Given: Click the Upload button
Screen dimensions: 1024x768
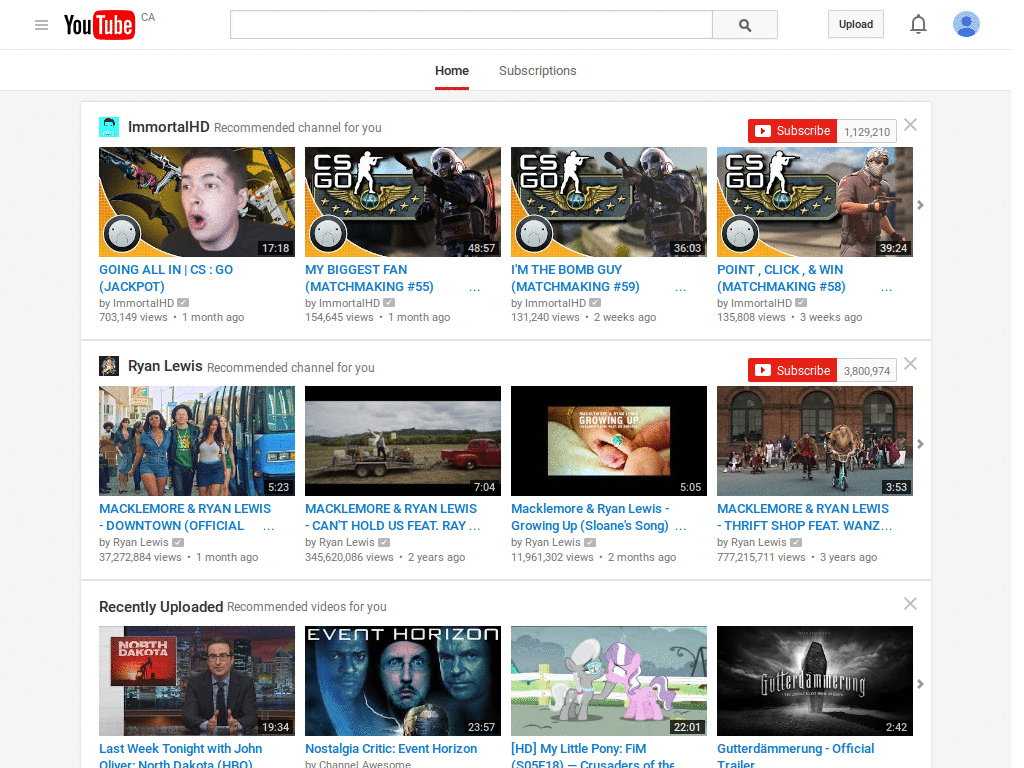Looking at the screenshot, I should 856,24.
